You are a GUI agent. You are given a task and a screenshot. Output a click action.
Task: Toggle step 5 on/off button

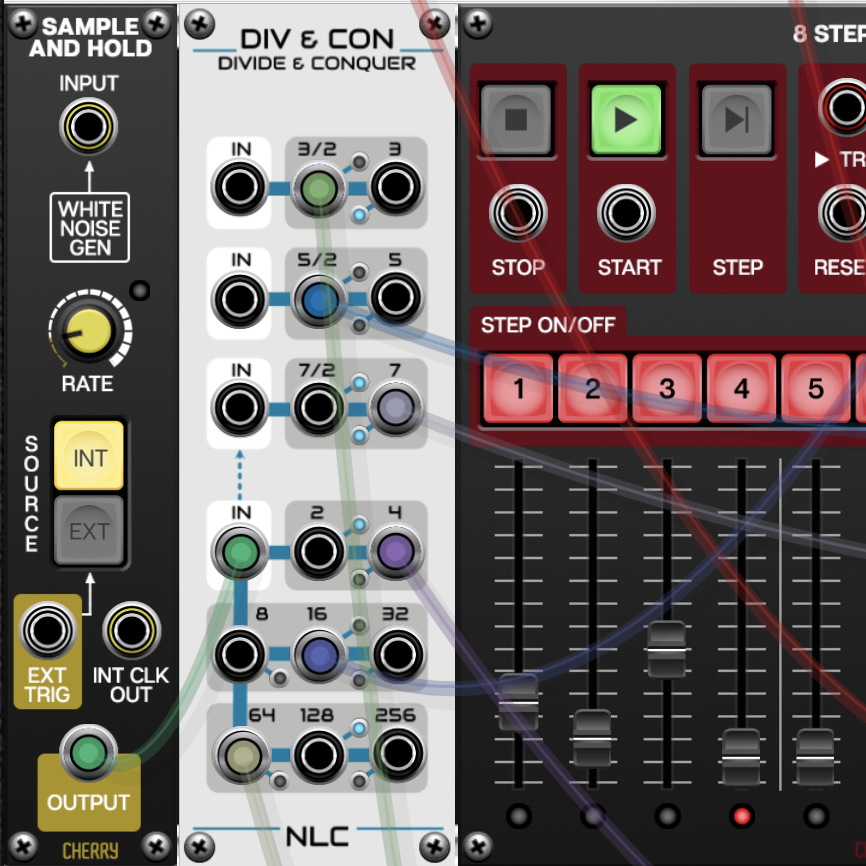816,388
